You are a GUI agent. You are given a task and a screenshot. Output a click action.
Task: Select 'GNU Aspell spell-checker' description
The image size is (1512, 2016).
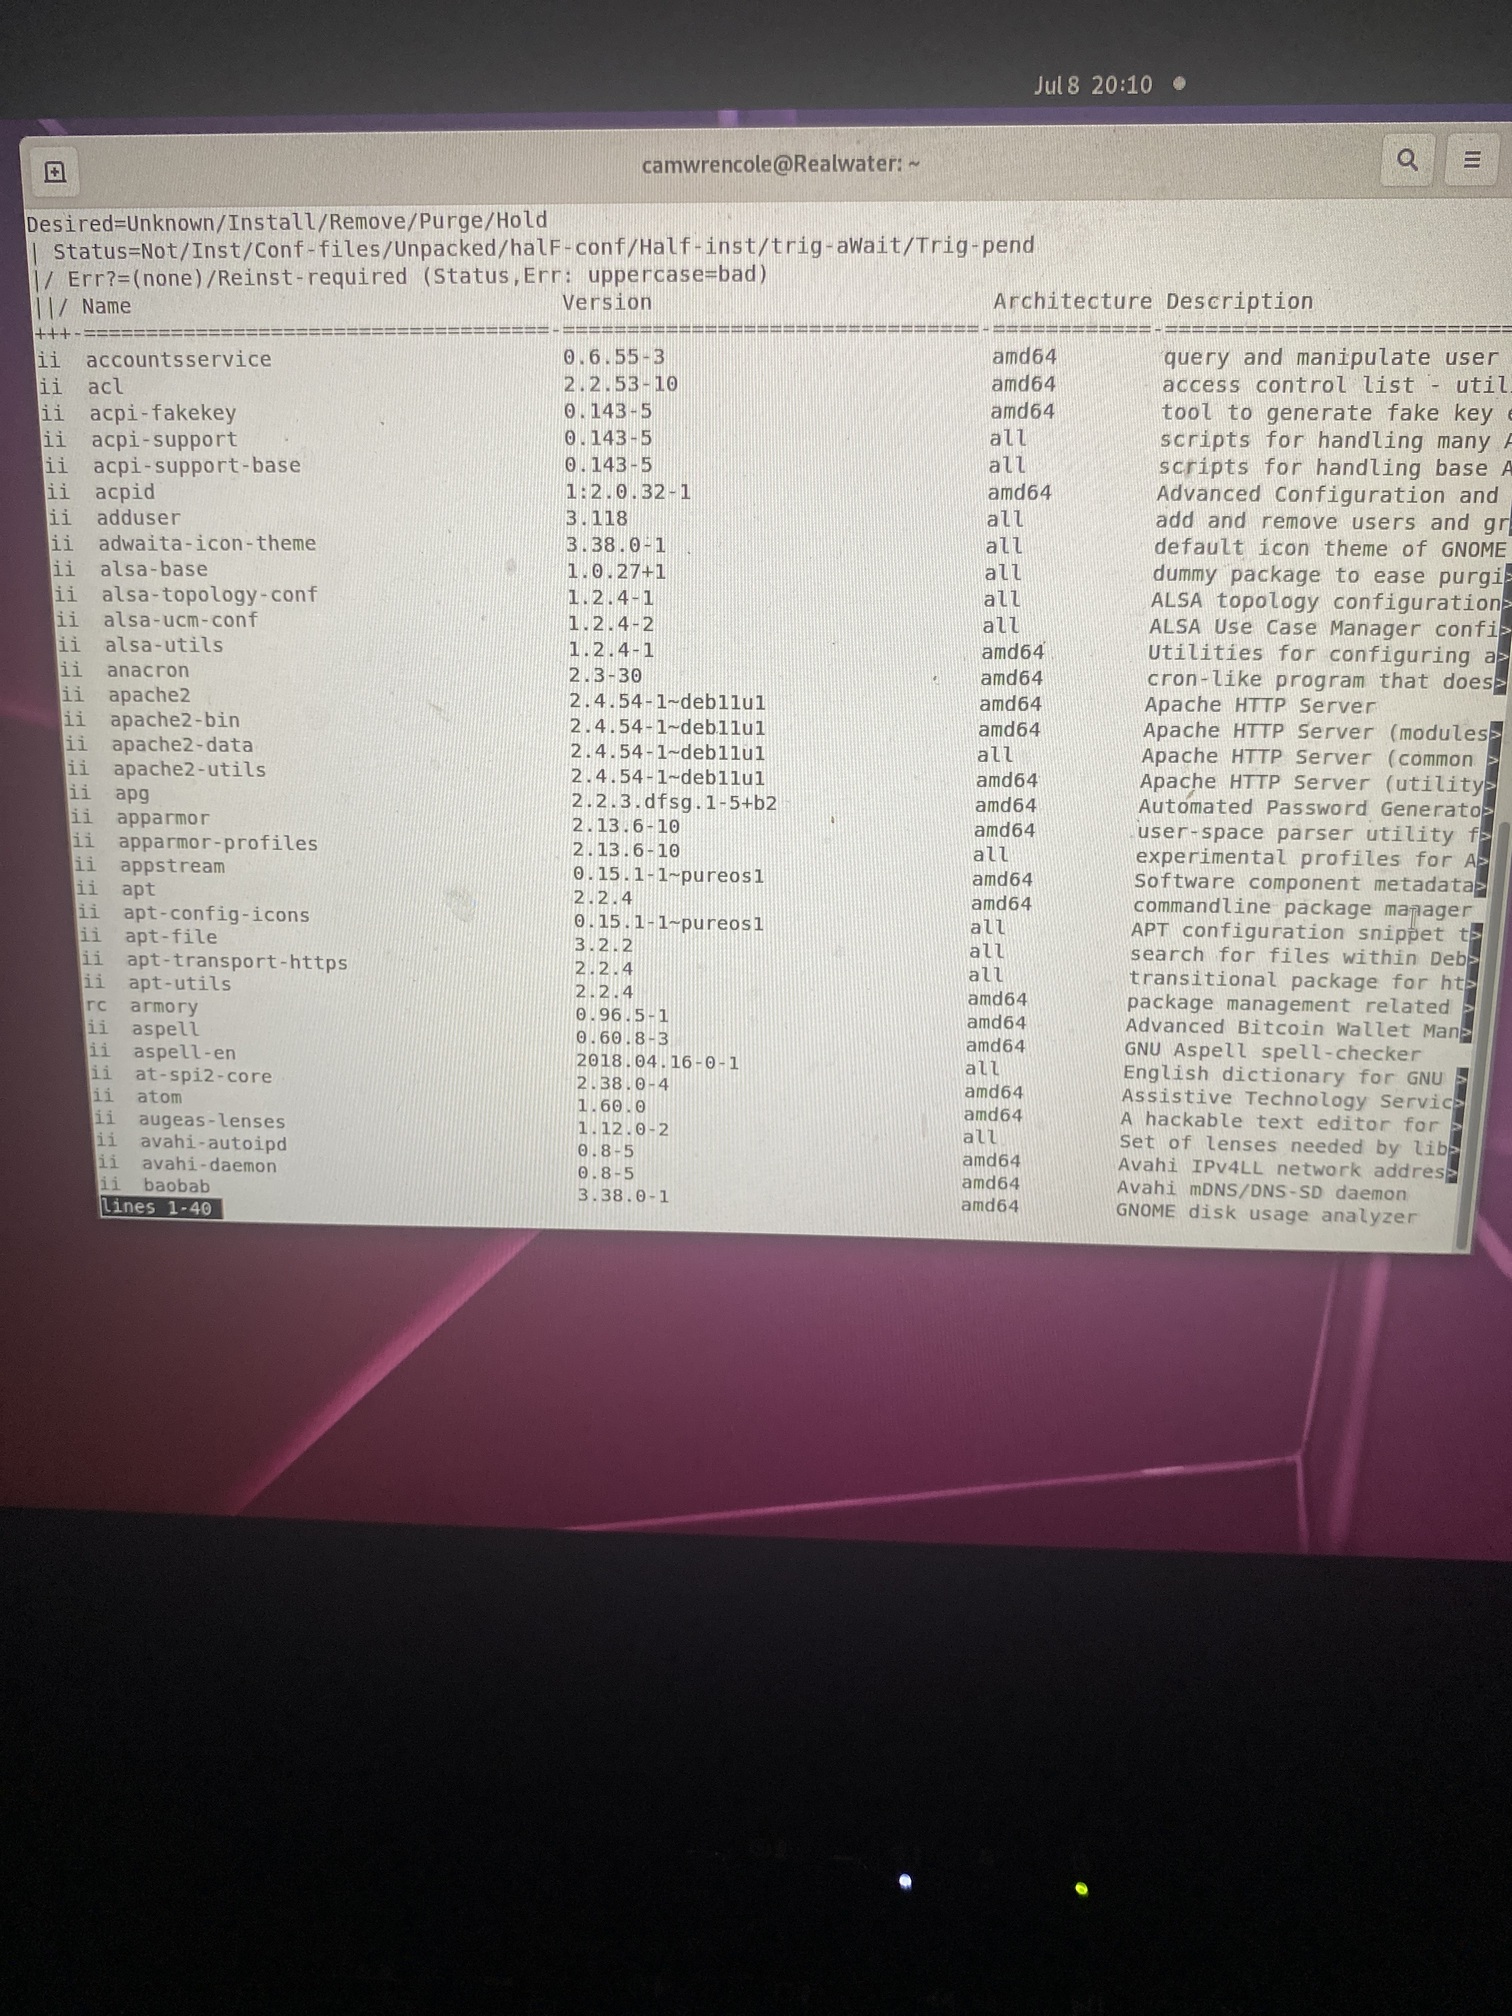click(x=1273, y=1052)
